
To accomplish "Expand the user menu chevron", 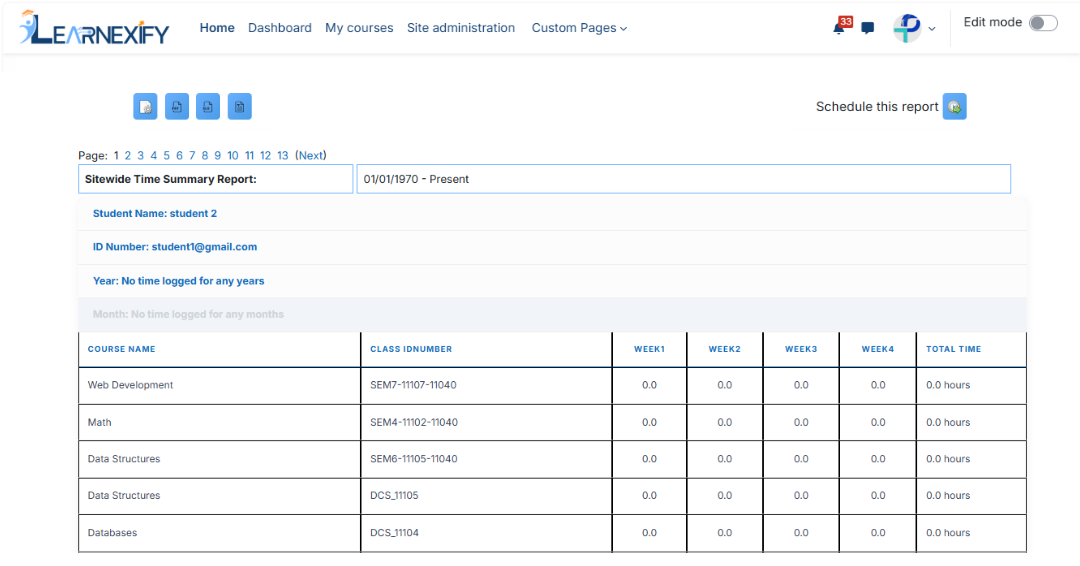I will (932, 29).
